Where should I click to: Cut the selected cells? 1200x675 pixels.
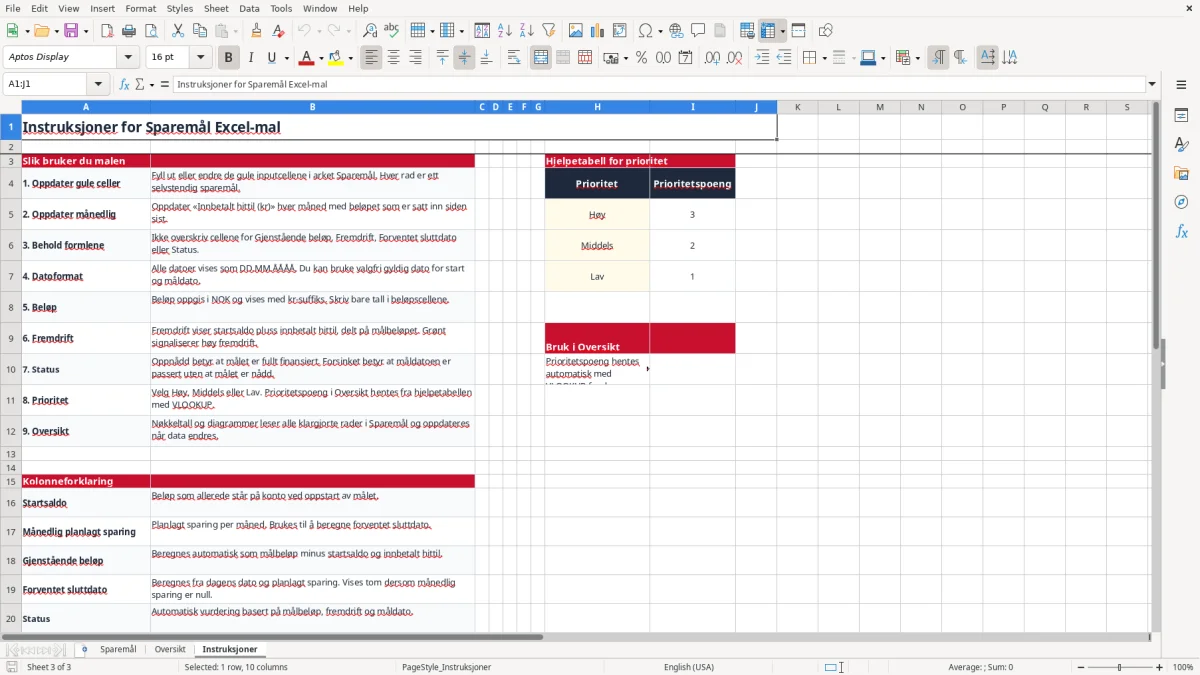click(x=177, y=31)
